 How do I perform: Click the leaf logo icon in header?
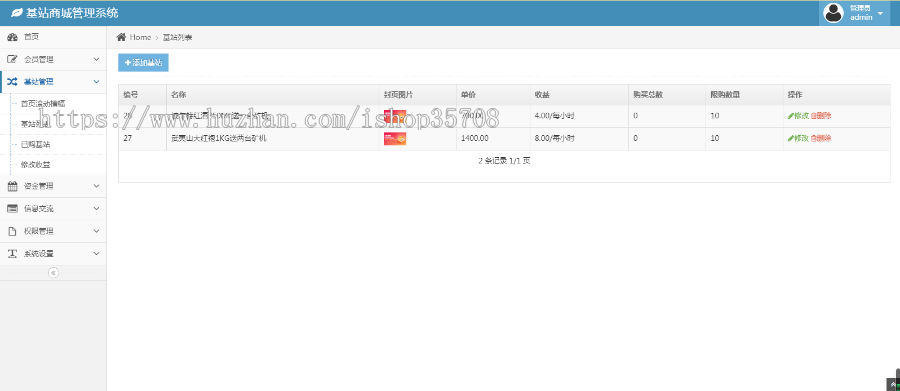[x=17, y=13]
